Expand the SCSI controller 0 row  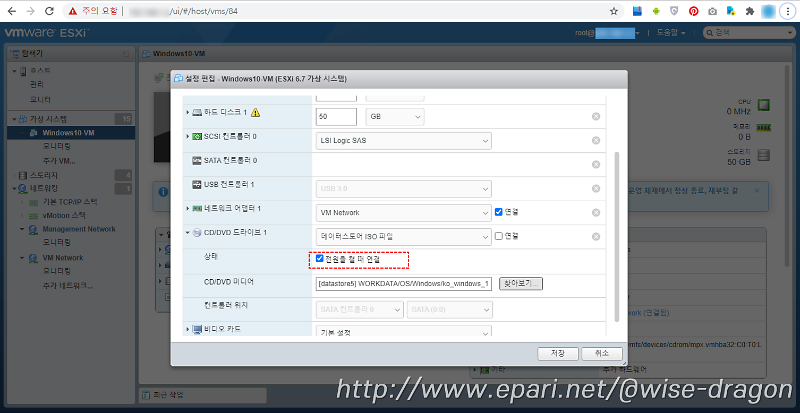[x=188, y=136]
